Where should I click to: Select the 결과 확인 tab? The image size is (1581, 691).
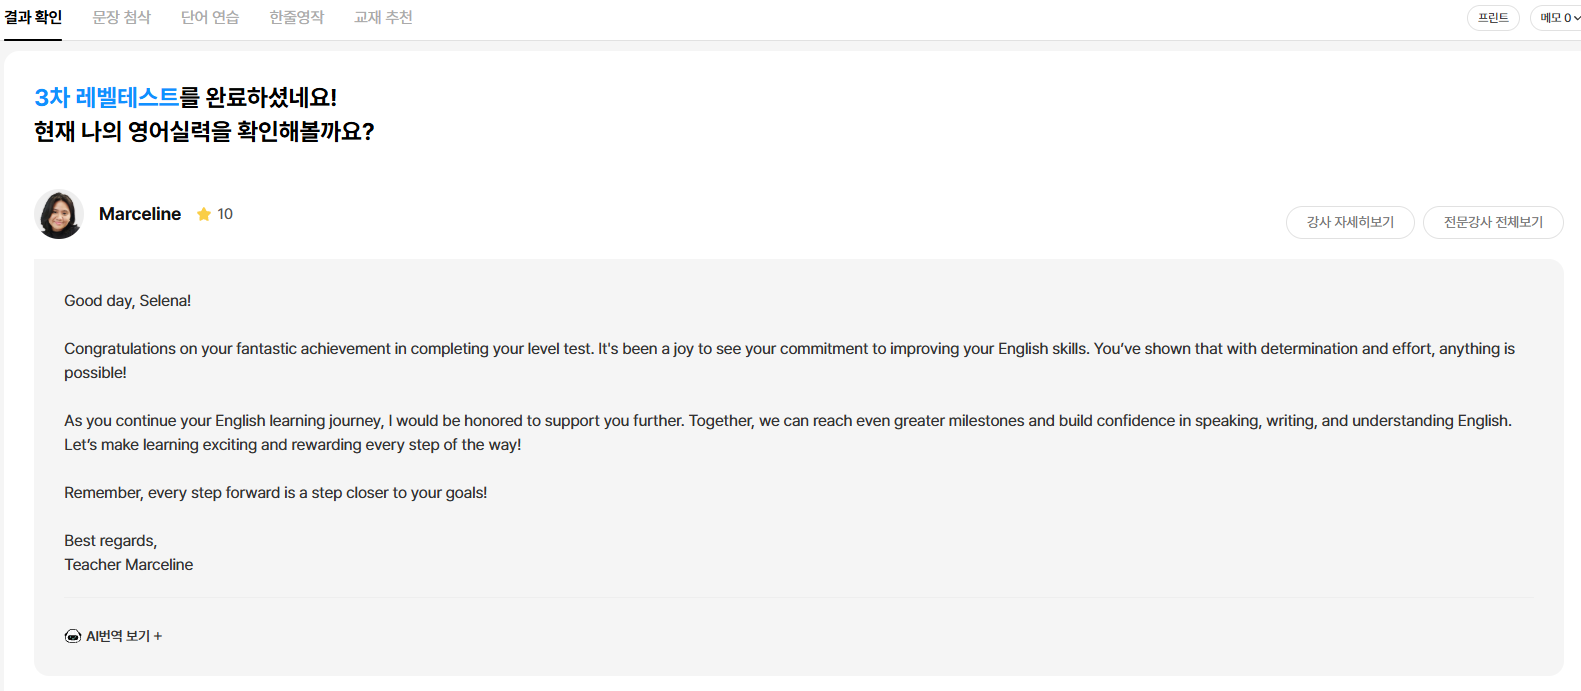pyautogui.click(x=33, y=18)
